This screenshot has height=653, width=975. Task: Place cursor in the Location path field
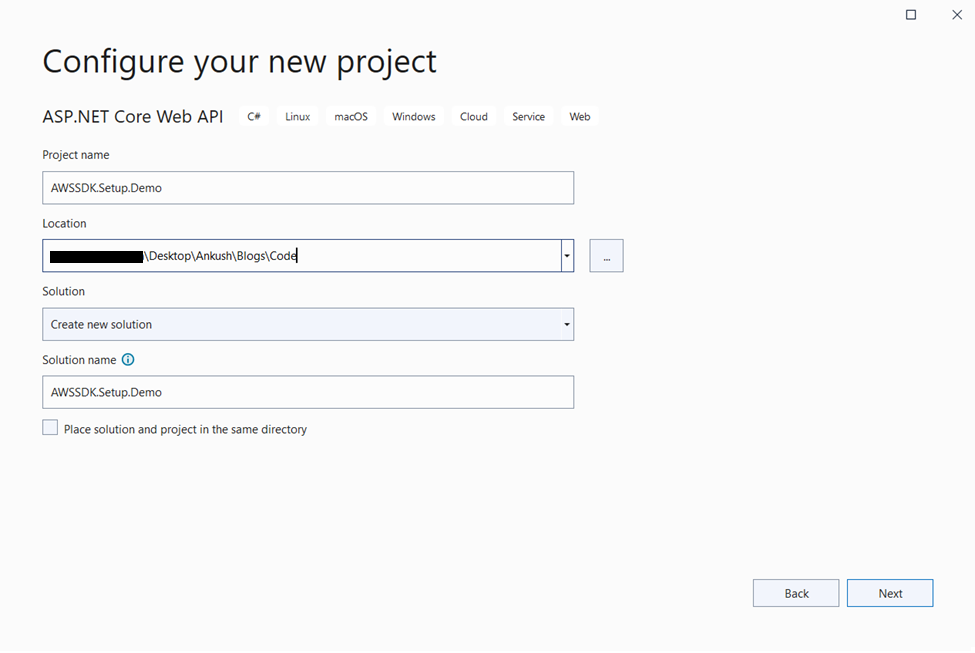click(300, 255)
